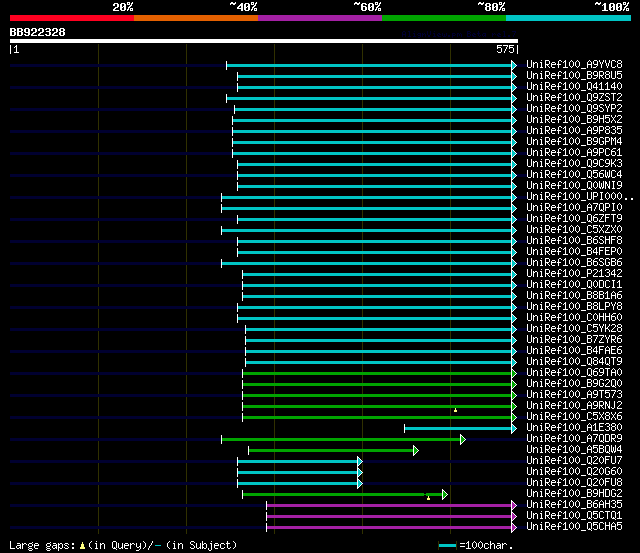Select hit label UniRef100_C5X8X6

click(x=574, y=417)
